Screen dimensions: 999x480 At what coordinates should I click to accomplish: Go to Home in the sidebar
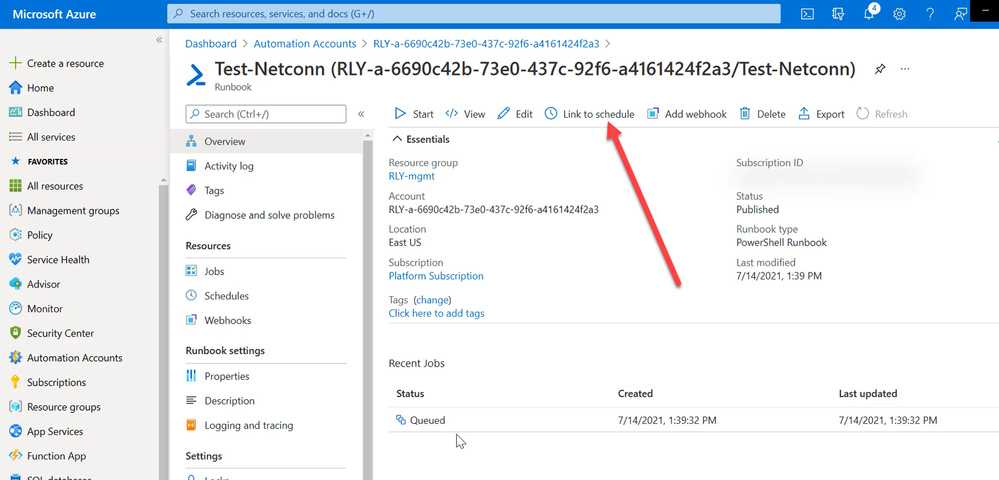coord(40,88)
